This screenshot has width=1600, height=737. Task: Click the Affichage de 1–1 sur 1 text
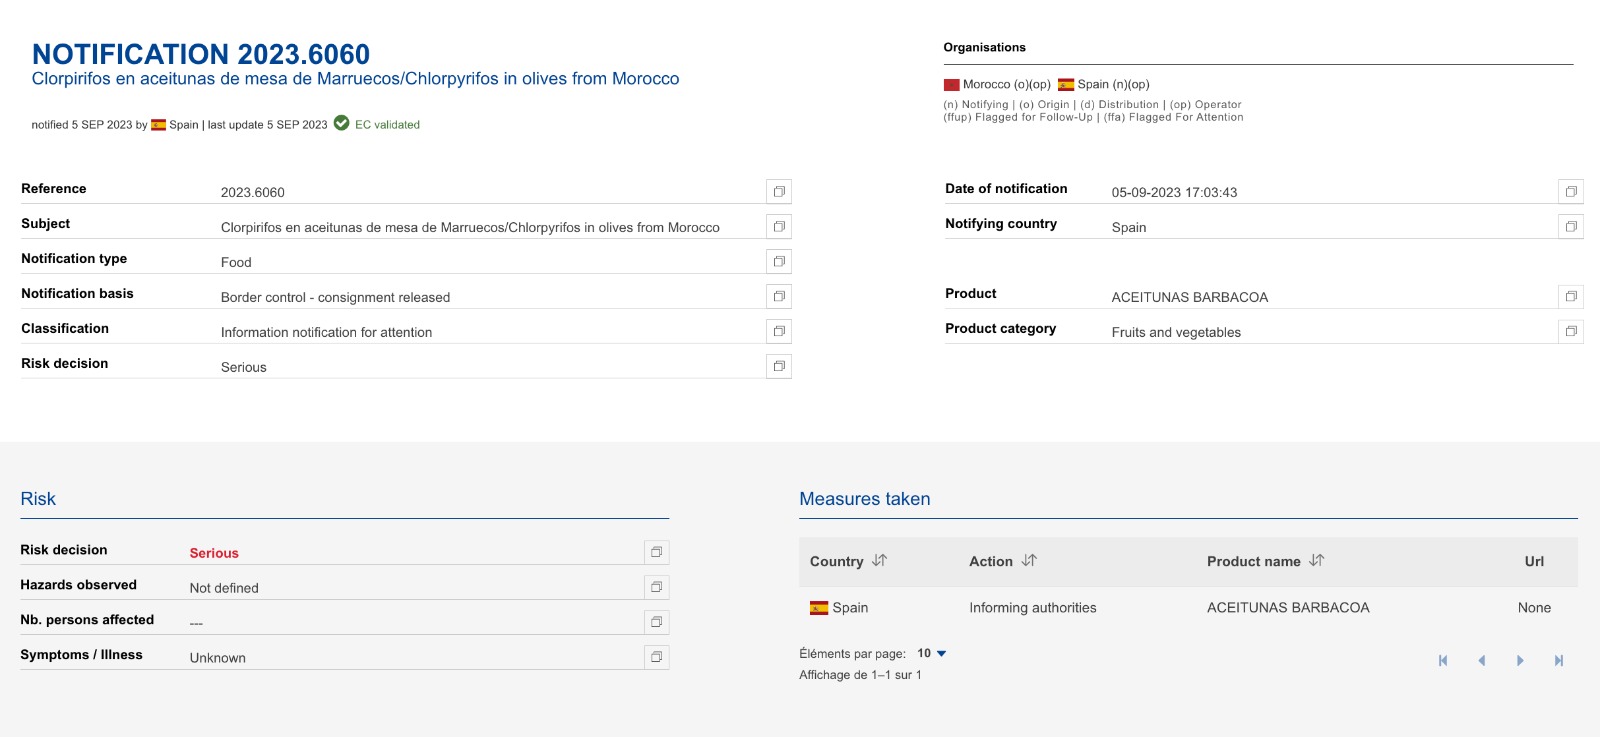(x=860, y=675)
